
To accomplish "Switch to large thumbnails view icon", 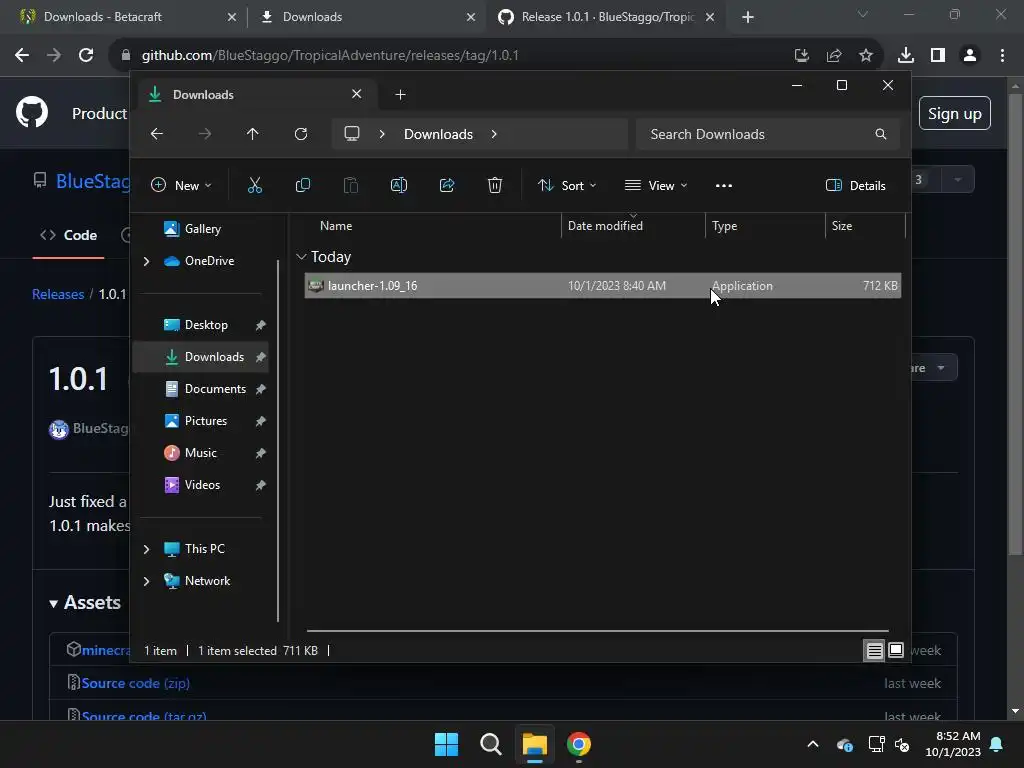I will coord(896,650).
